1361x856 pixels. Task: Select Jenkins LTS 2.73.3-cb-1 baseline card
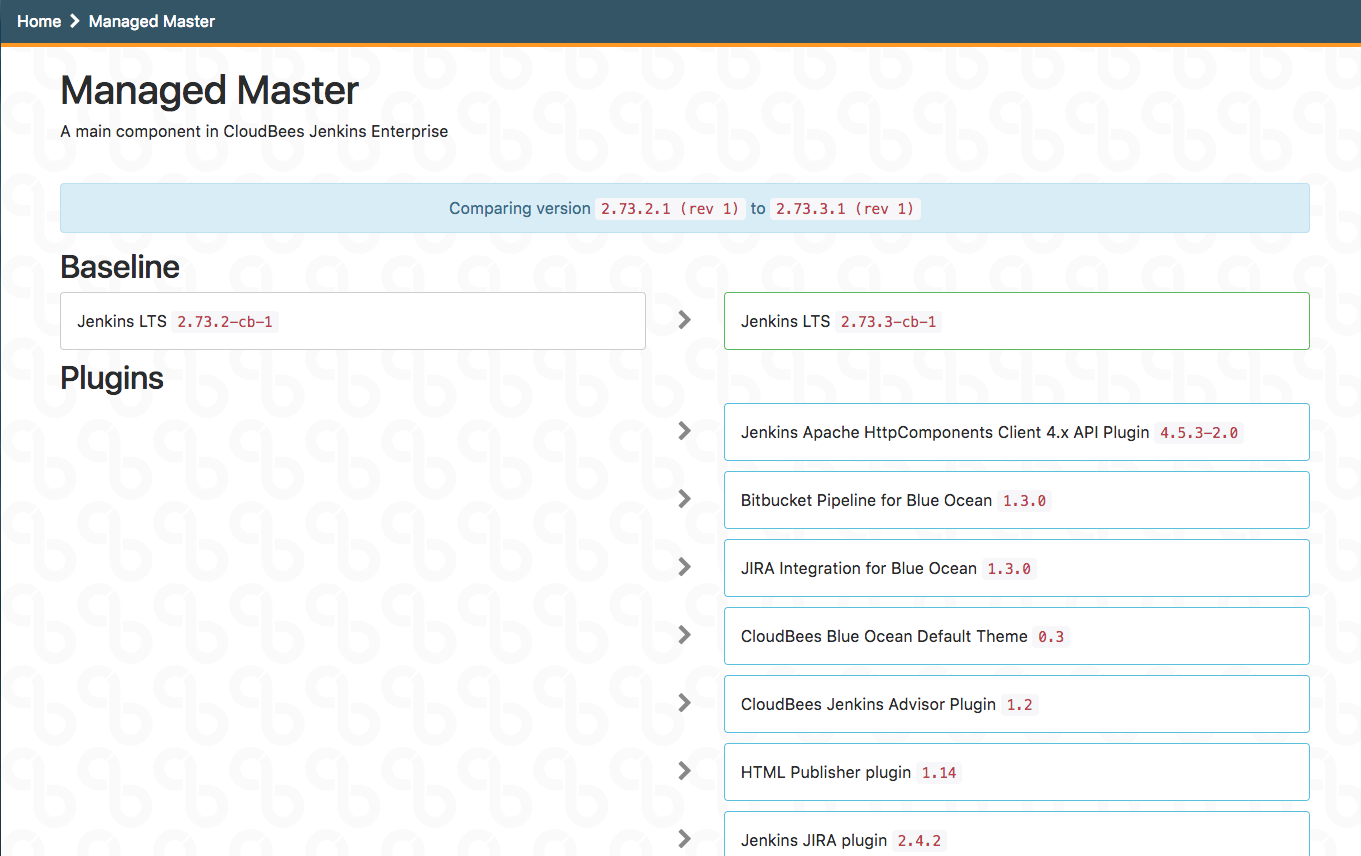(x=1017, y=321)
